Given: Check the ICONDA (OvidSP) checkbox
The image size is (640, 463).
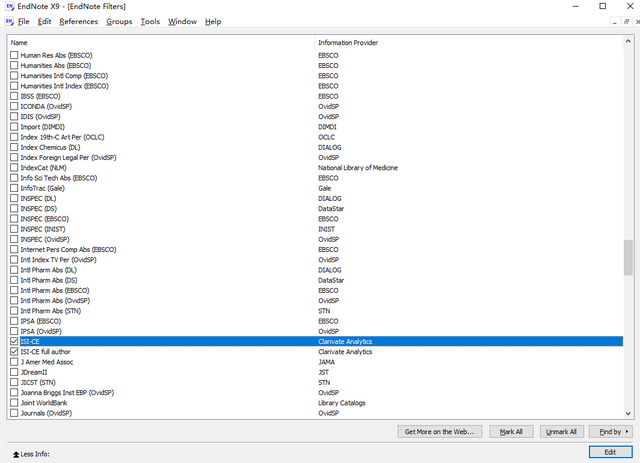Looking at the screenshot, I should click(x=14, y=106).
